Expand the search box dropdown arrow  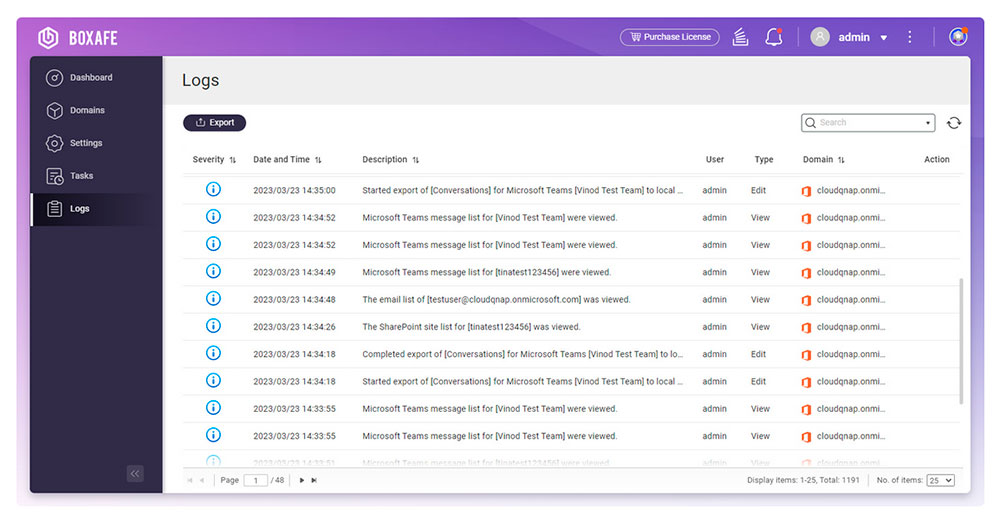928,123
